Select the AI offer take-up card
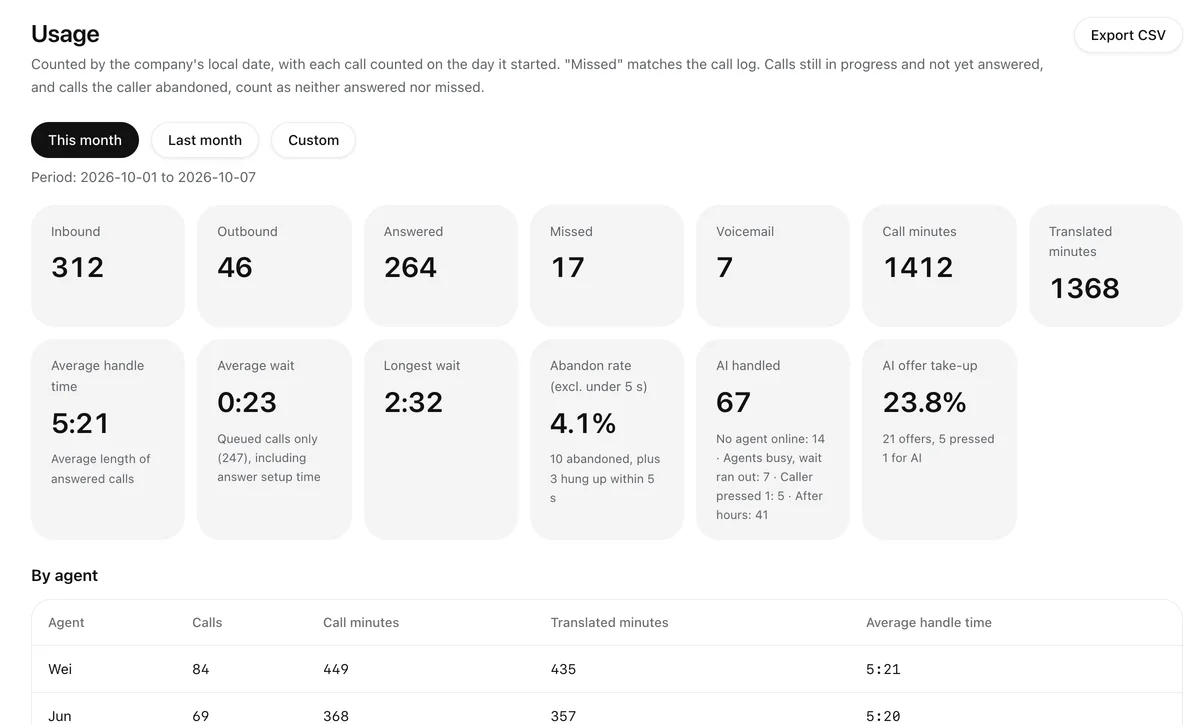Screen dimensions: 1200x725 (x=939, y=440)
